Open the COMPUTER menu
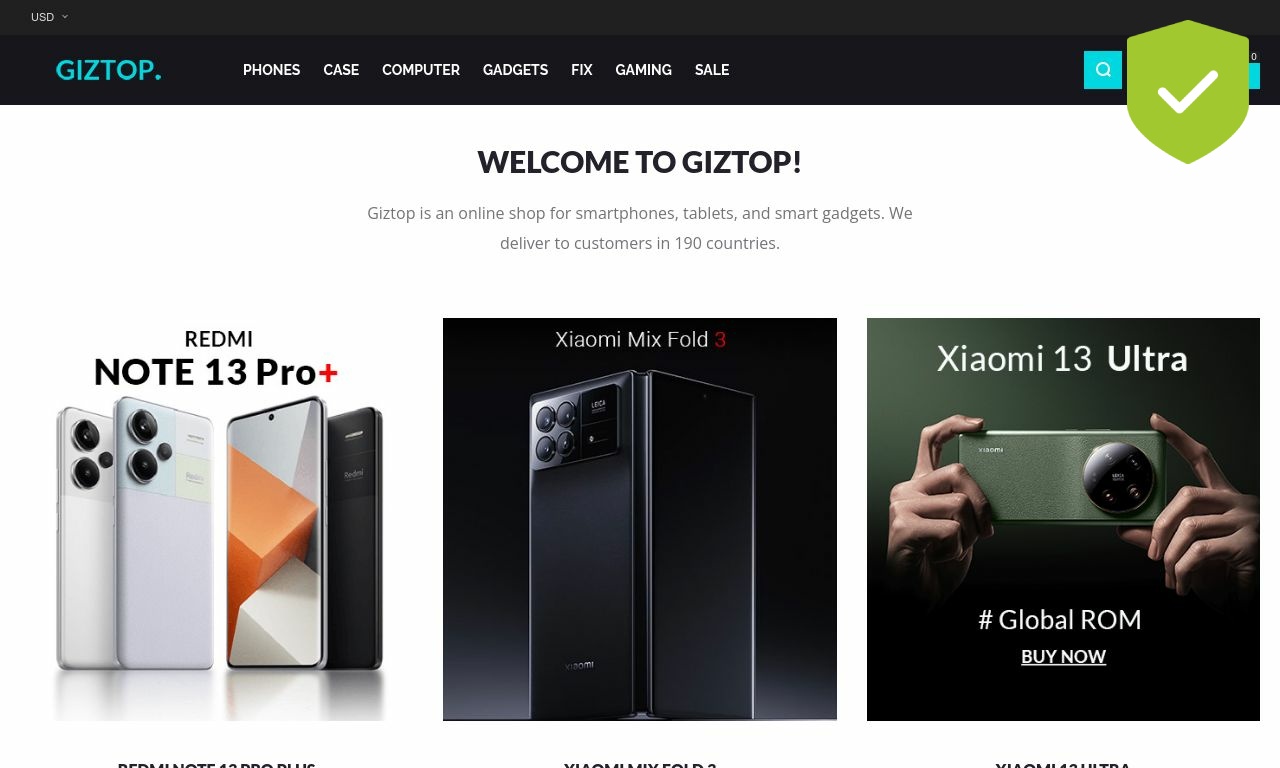The width and height of the screenshot is (1280, 768). [421, 70]
